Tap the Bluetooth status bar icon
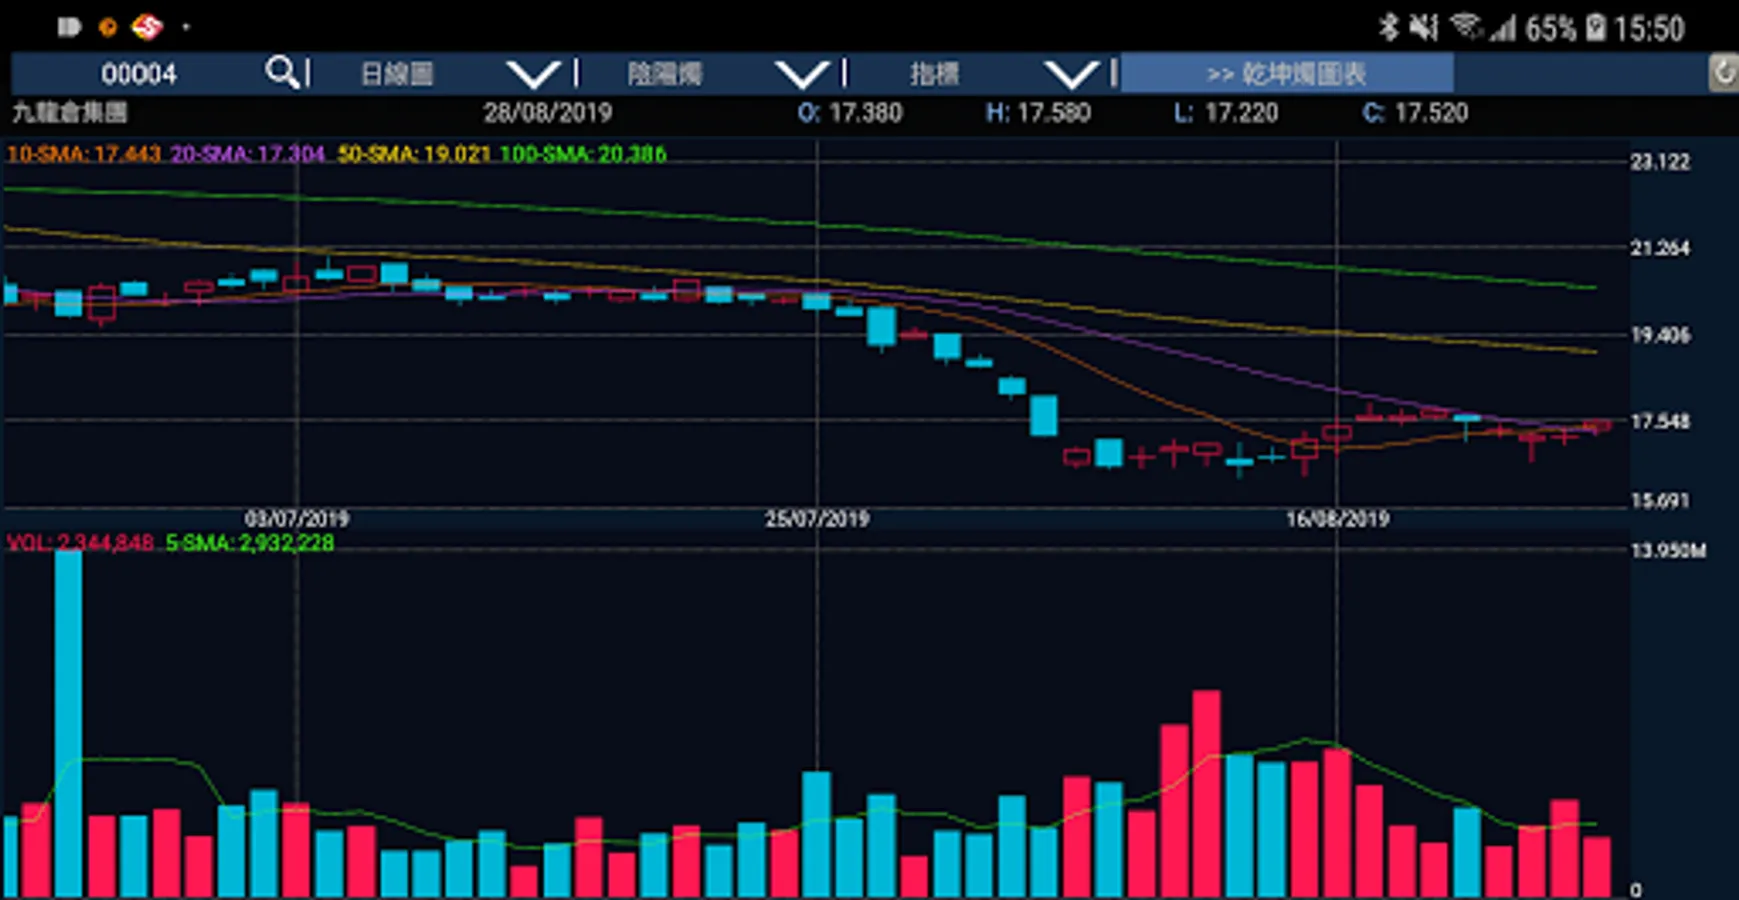Screen dimensions: 1739x900 point(1388,27)
